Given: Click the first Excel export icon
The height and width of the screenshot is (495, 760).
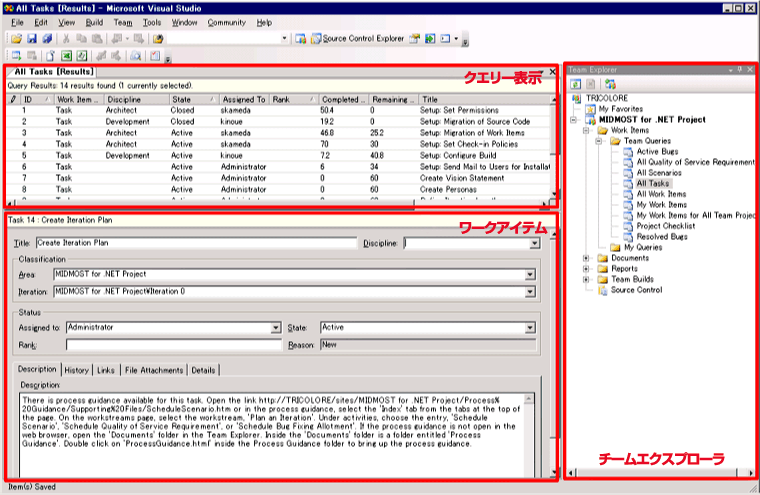Looking at the screenshot, I should click(x=66, y=56).
